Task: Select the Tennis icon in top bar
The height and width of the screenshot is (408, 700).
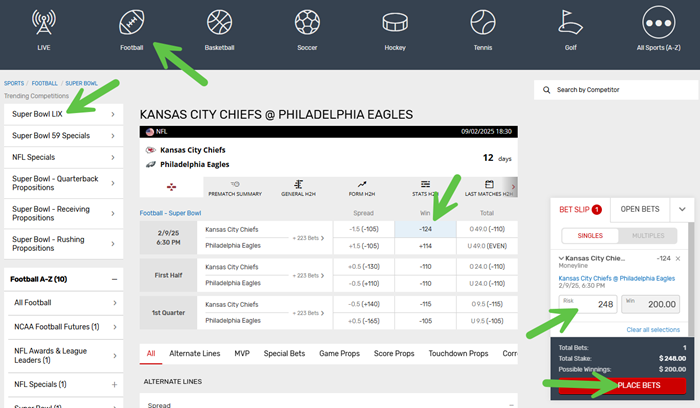Action: (482, 28)
